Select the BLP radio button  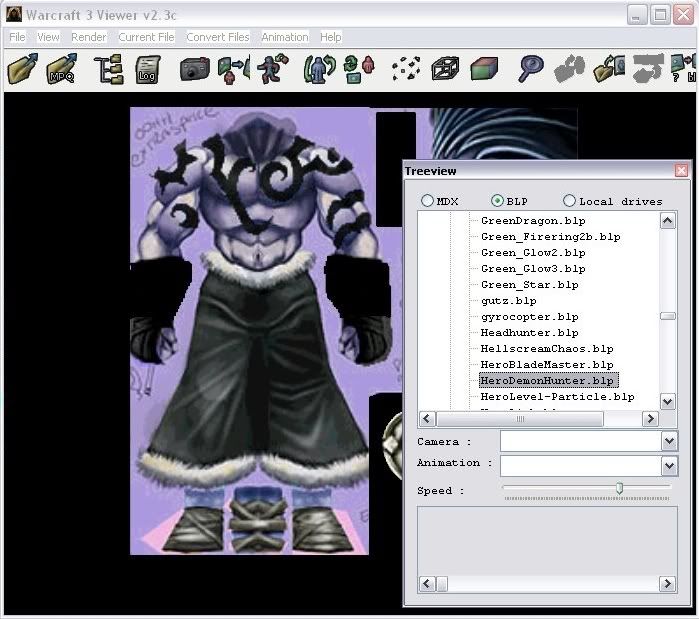(x=497, y=201)
